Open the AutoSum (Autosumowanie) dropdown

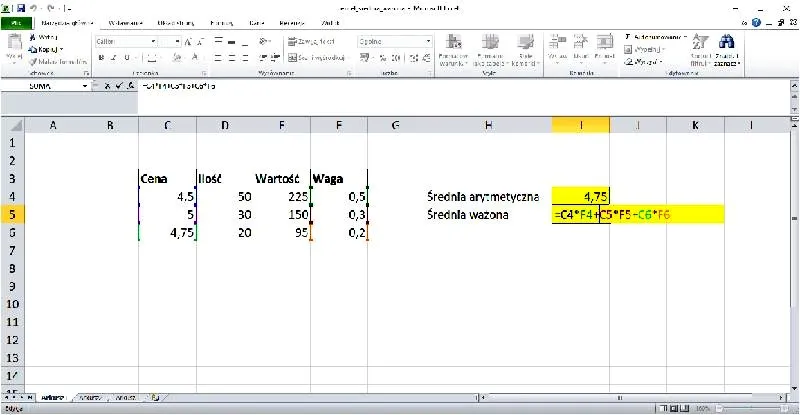pos(686,37)
